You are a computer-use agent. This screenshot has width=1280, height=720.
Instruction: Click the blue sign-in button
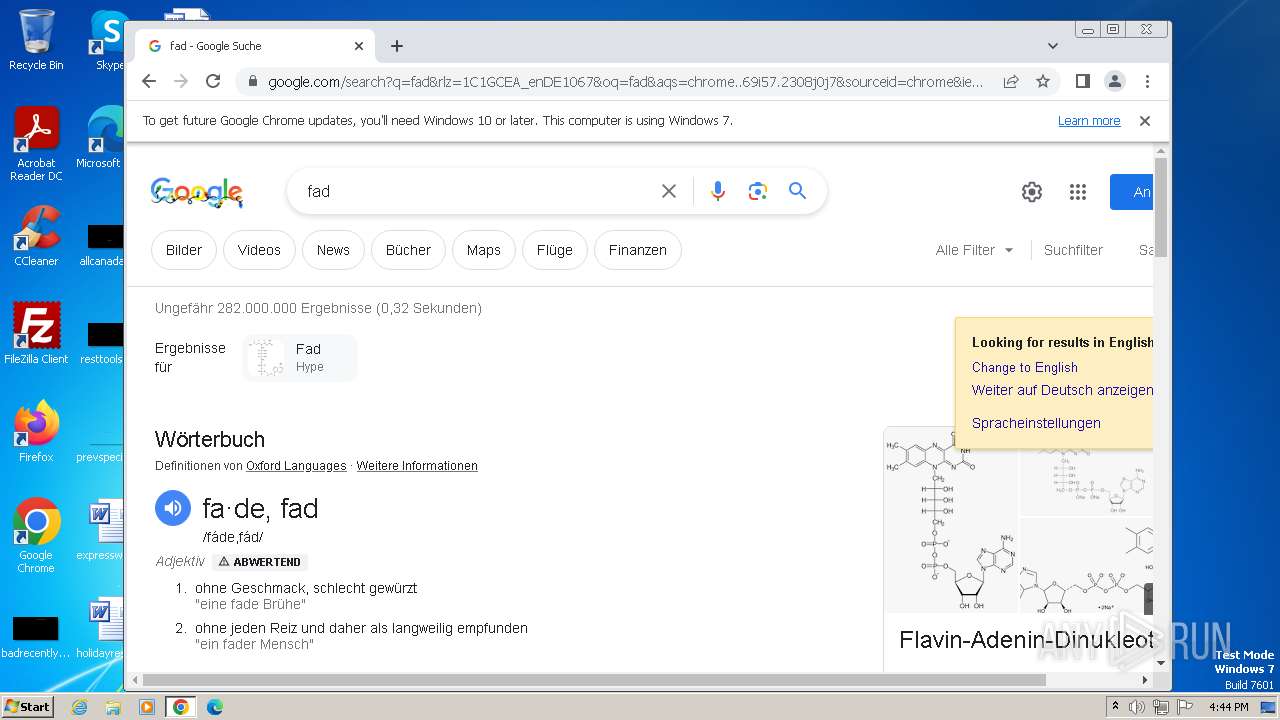(x=1131, y=192)
